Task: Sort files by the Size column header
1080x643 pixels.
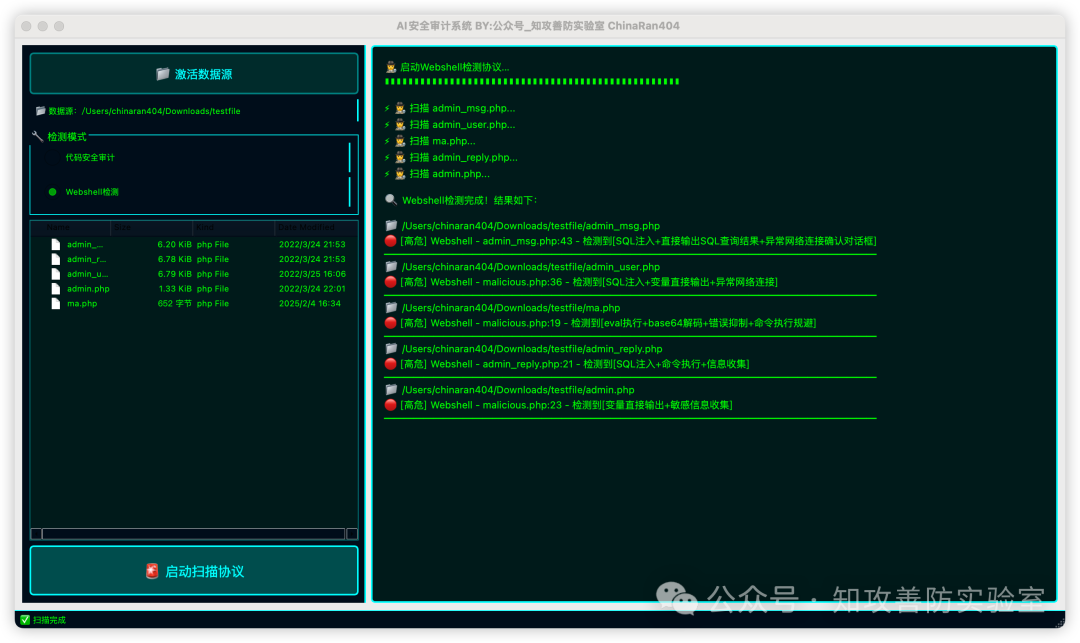Action: (152, 227)
